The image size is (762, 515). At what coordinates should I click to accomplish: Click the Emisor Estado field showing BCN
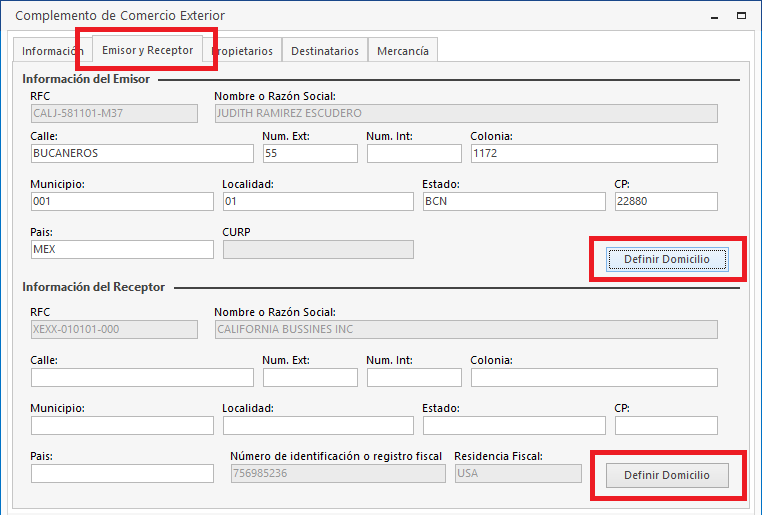point(514,202)
